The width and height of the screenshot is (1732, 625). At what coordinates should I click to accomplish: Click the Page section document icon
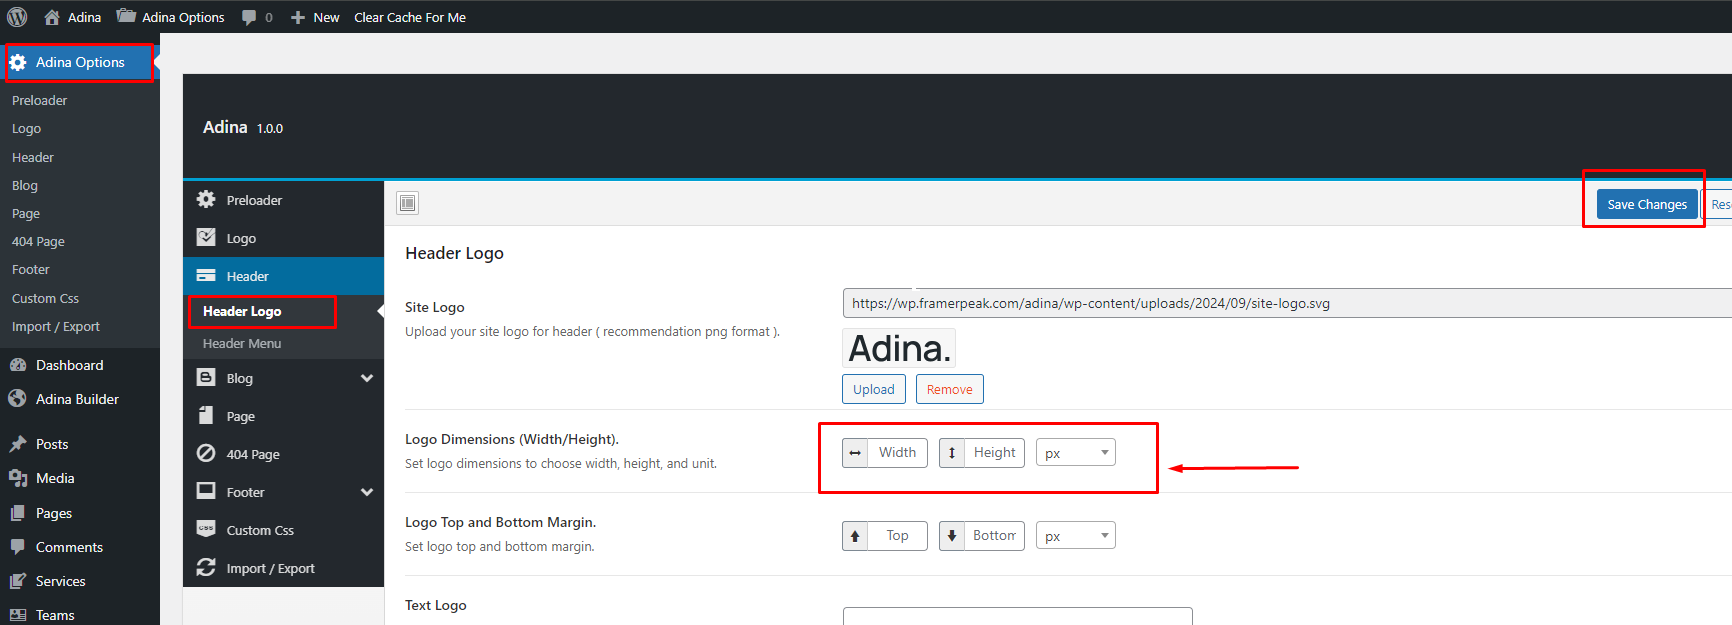[x=206, y=415]
